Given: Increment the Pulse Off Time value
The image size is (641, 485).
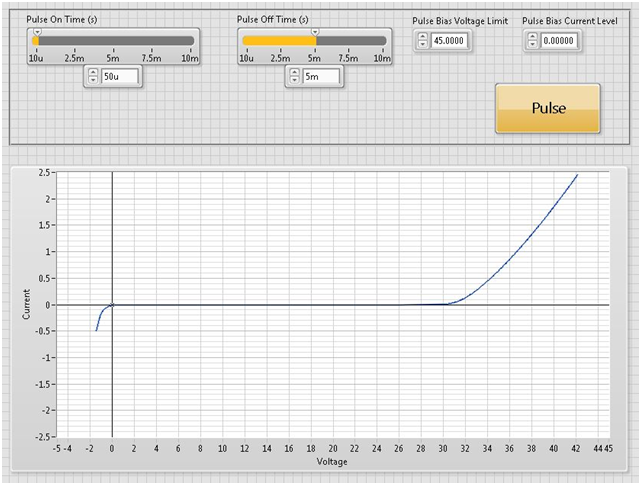Looking at the screenshot, I should 294,72.
